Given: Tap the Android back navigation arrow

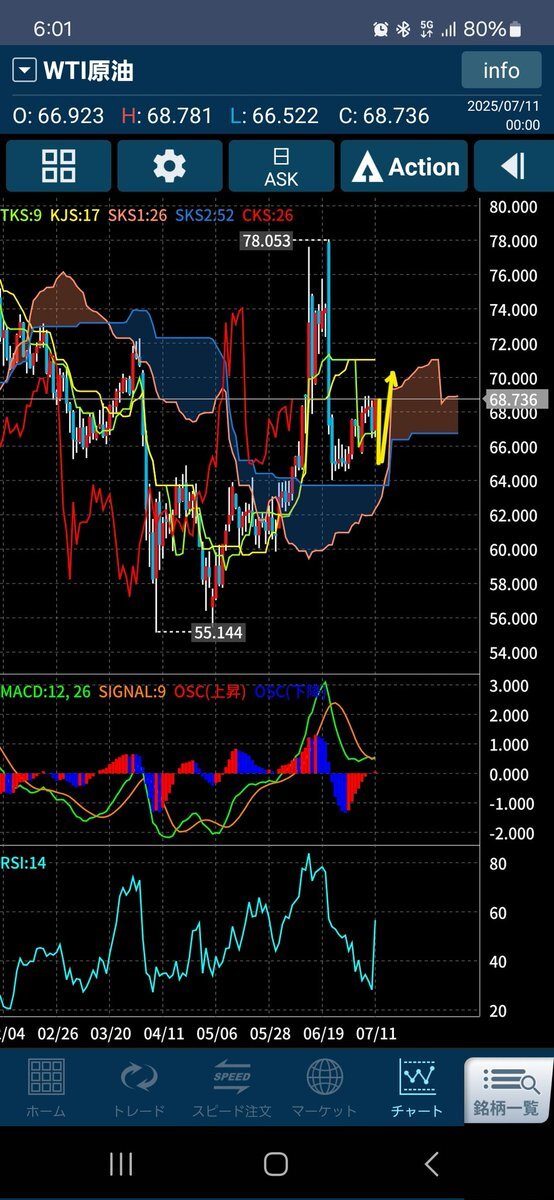Looking at the screenshot, I should coord(431,1163).
